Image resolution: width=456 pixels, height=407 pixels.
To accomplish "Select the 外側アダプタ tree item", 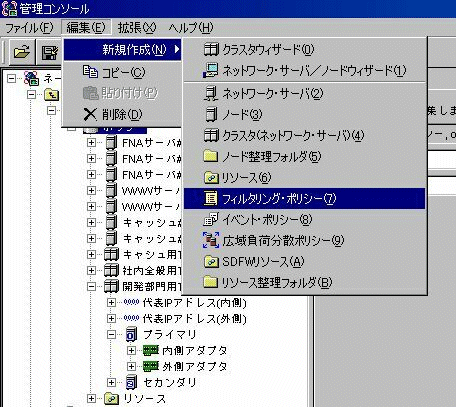I will [x=195, y=367].
